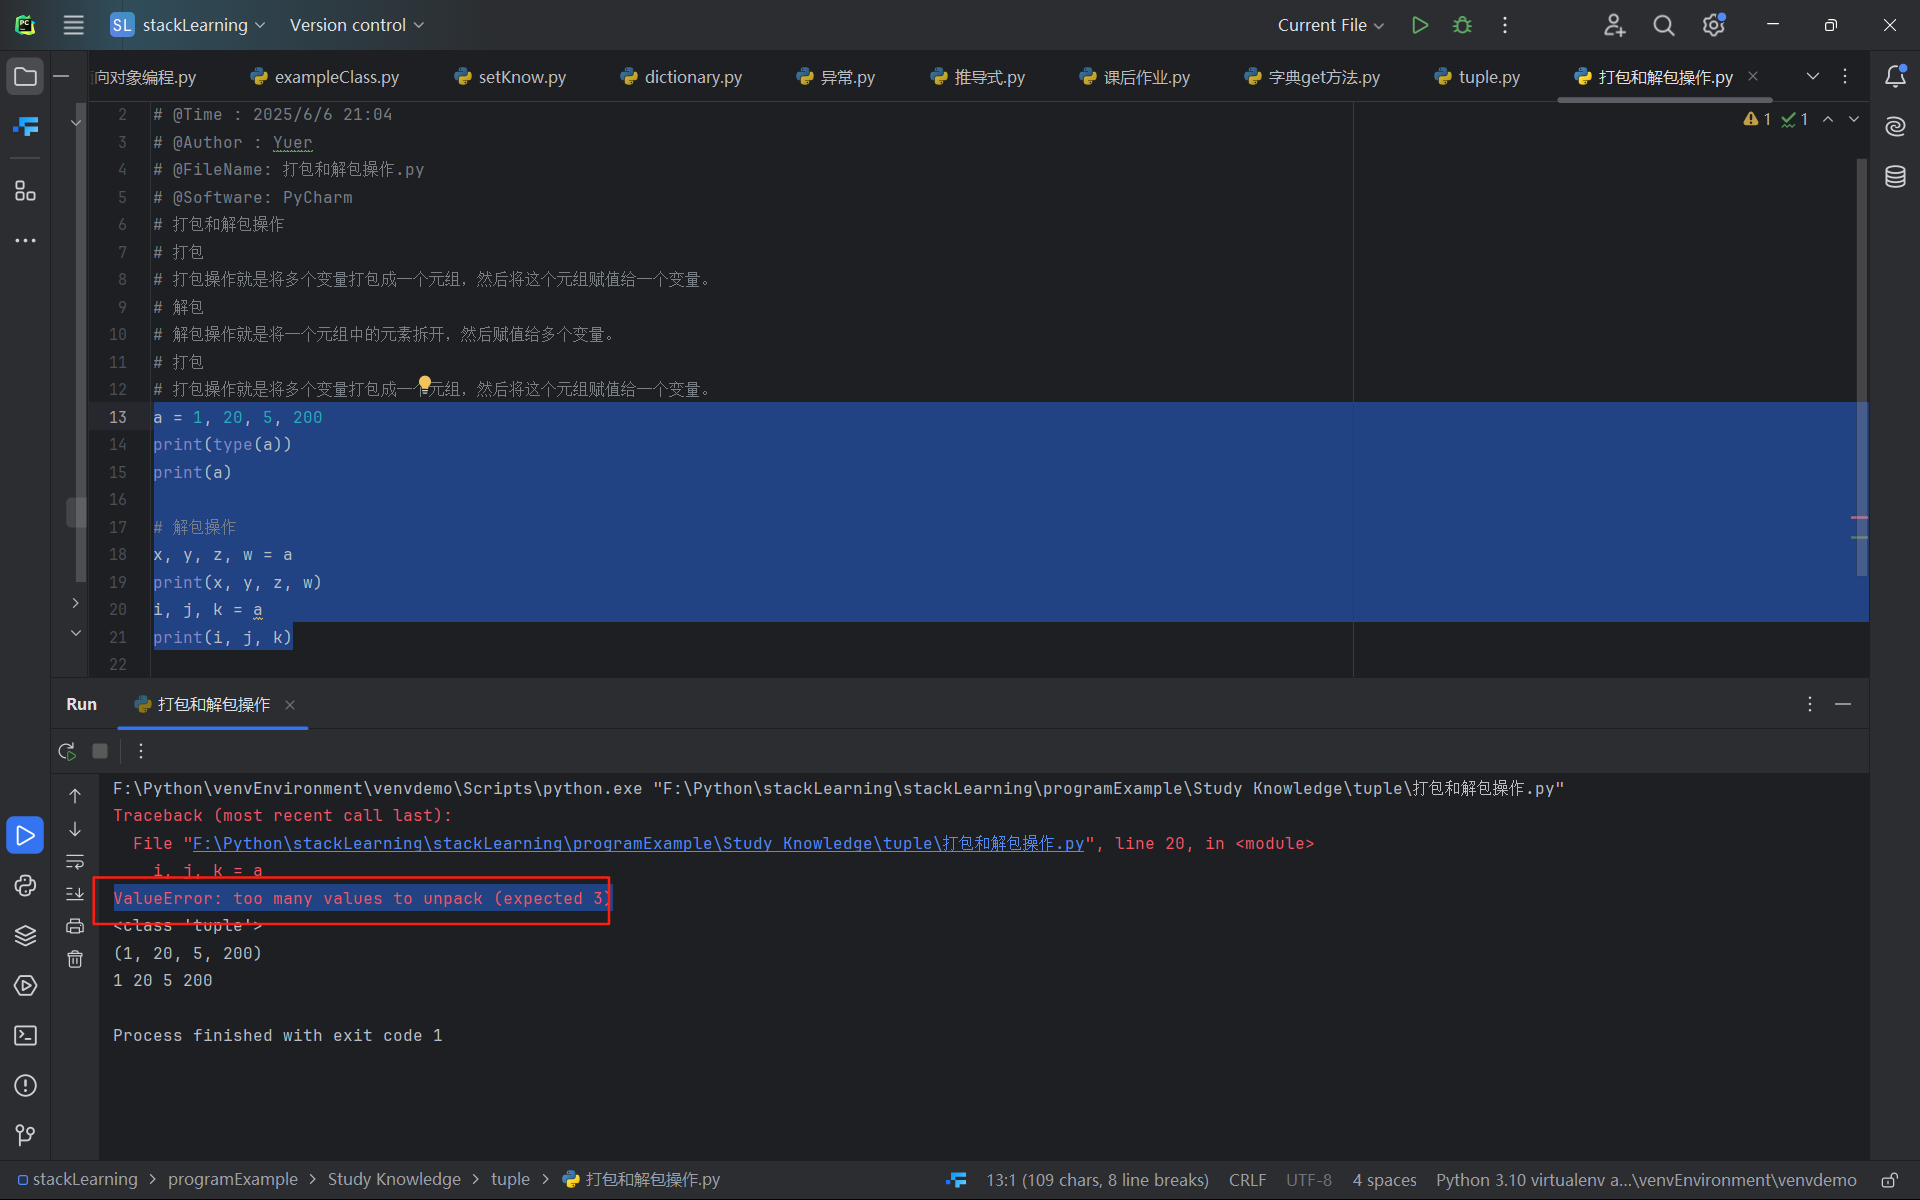Switch to the tuple.py editor tab
Screen dimensions: 1920x1200
pyautogui.click(x=1488, y=77)
